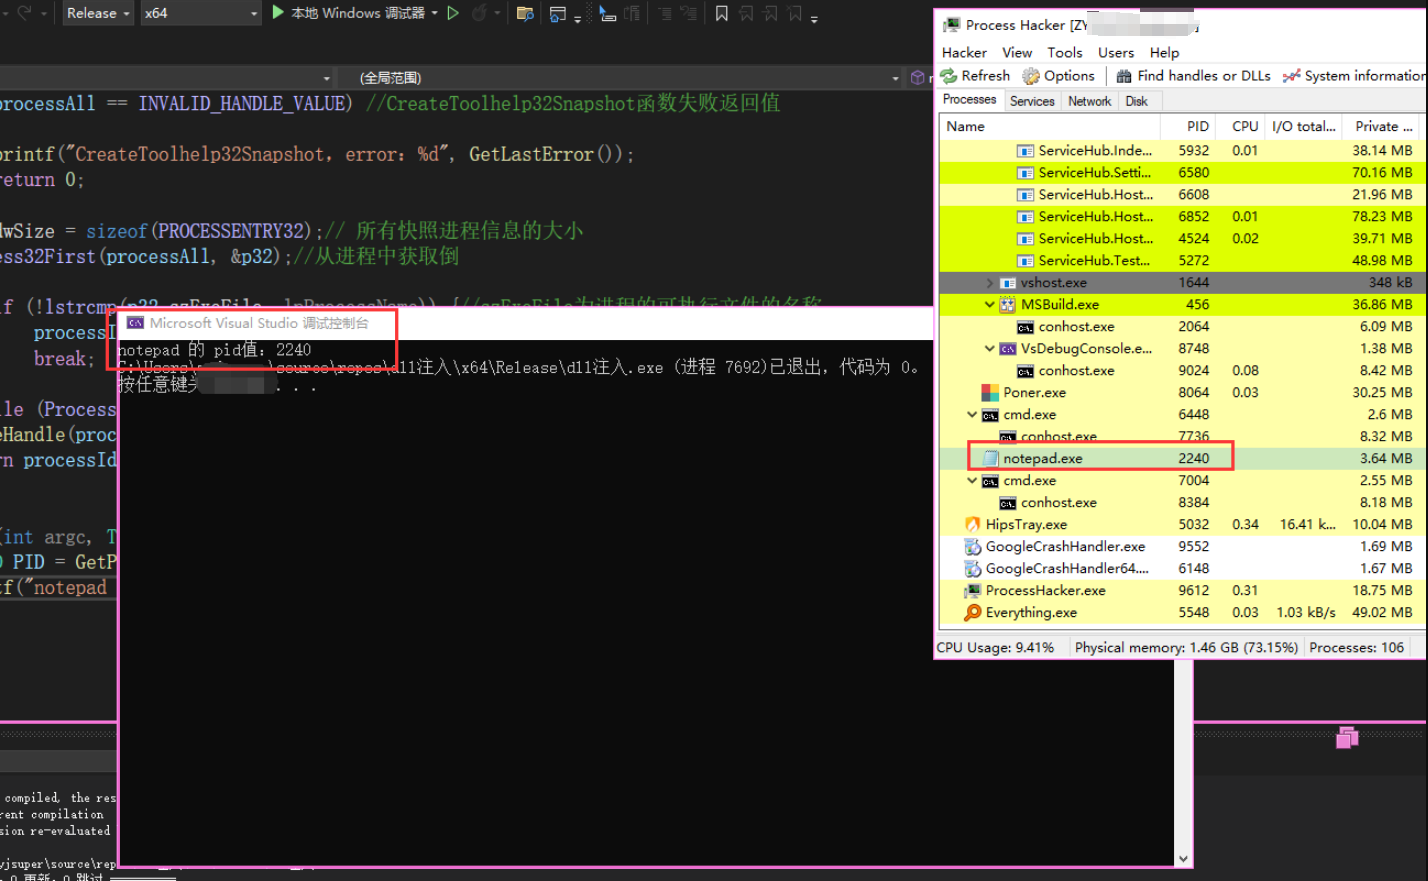This screenshot has width=1428, height=881.
Task: Open the Tools menu in Process Hacker
Action: pos(1065,52)
